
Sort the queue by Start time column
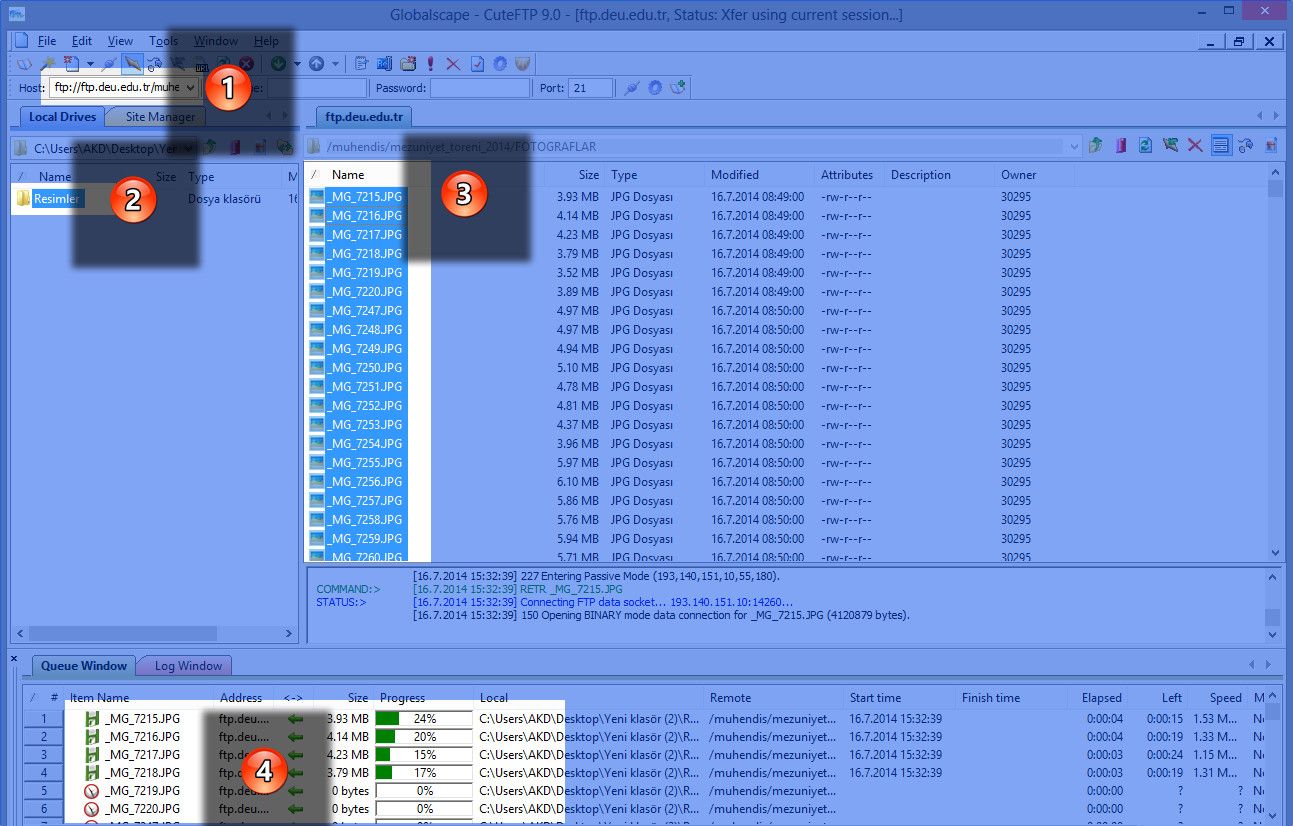[898, 698]
